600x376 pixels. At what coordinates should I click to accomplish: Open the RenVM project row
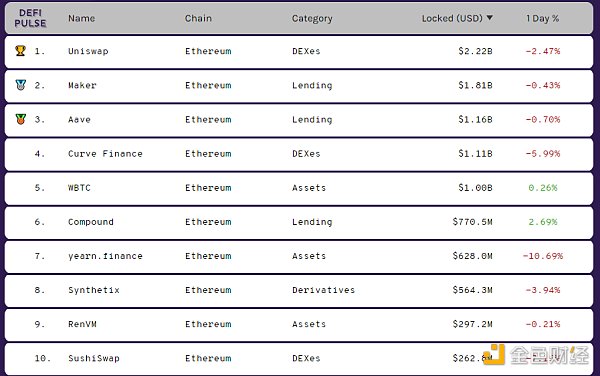pos(299,324)
